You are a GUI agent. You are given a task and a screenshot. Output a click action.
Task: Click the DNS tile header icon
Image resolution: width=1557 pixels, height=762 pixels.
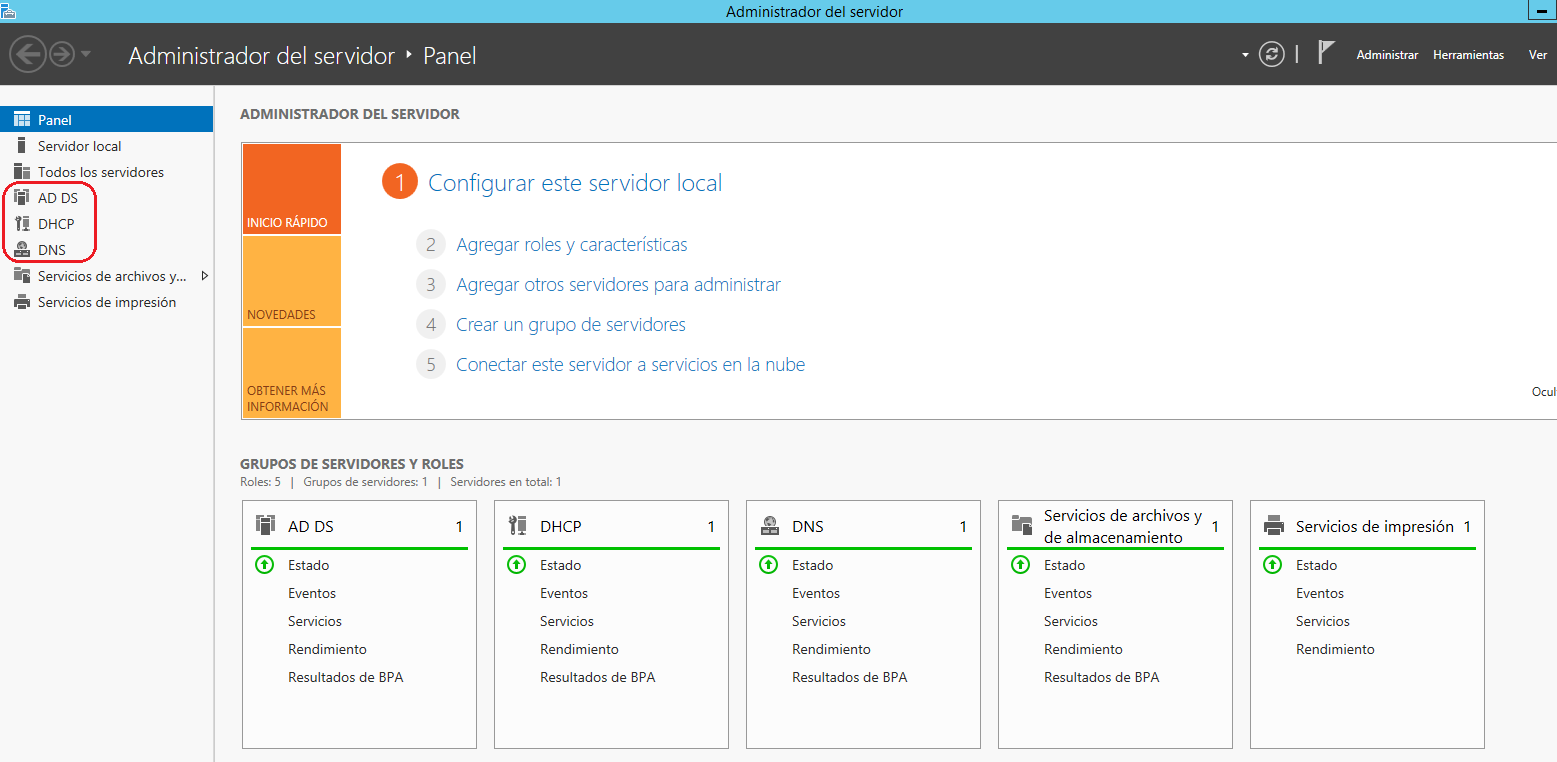pyautogui.click(x=769, y=525)
